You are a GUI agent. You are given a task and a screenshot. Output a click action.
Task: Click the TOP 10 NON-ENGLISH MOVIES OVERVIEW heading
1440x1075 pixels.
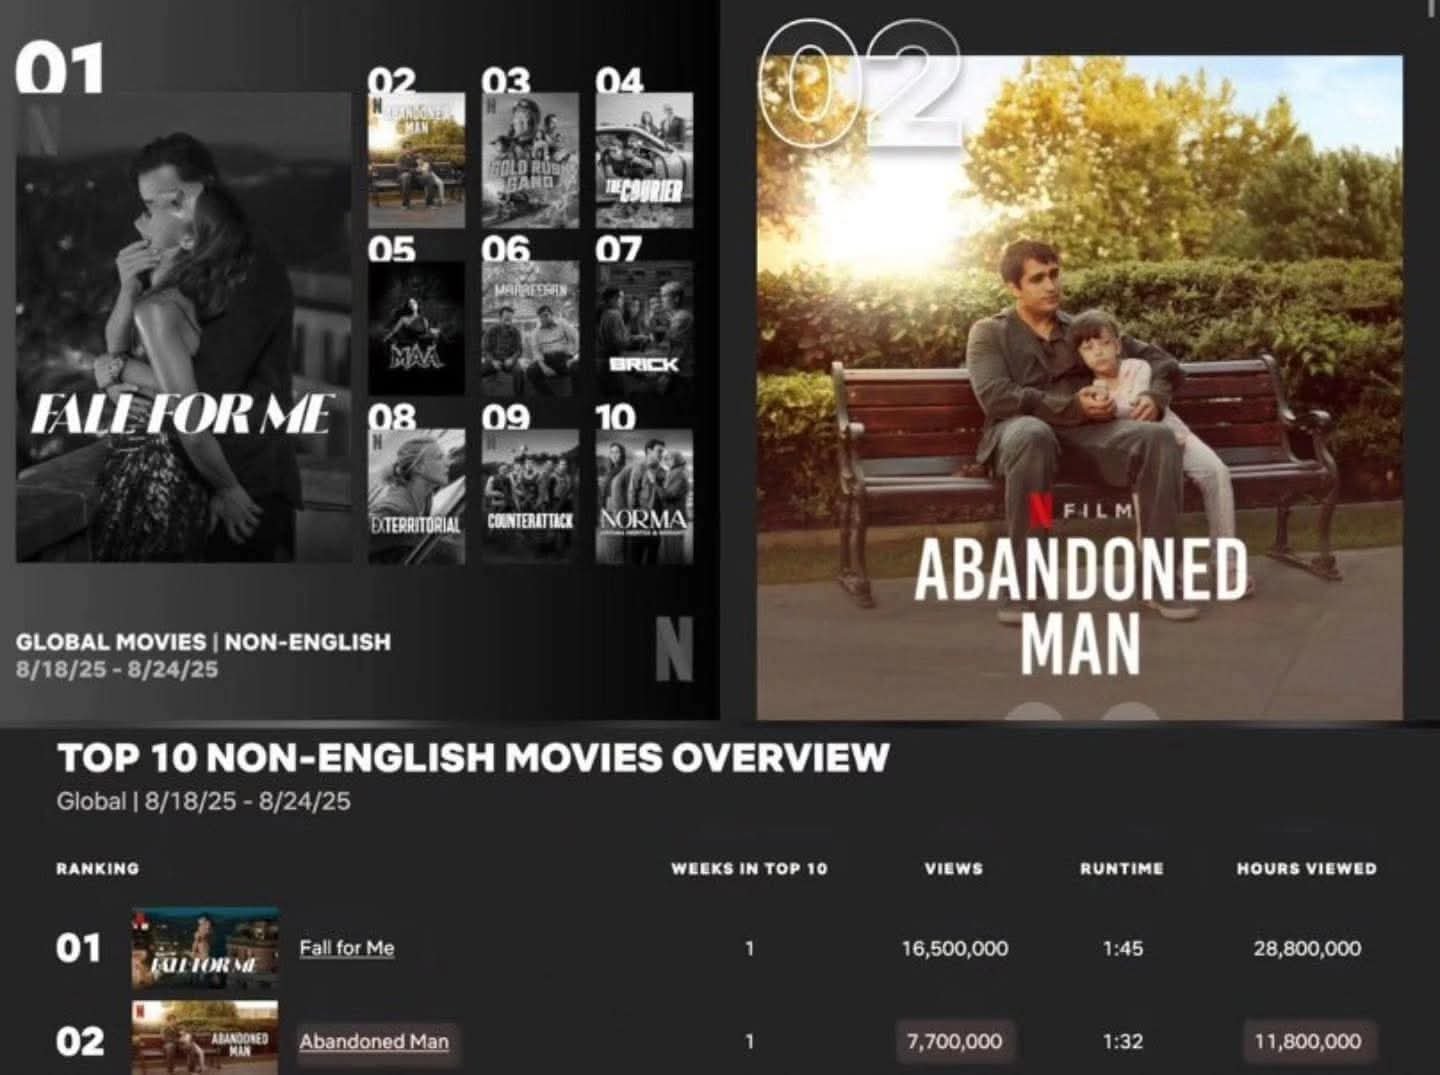coord(473,757)
